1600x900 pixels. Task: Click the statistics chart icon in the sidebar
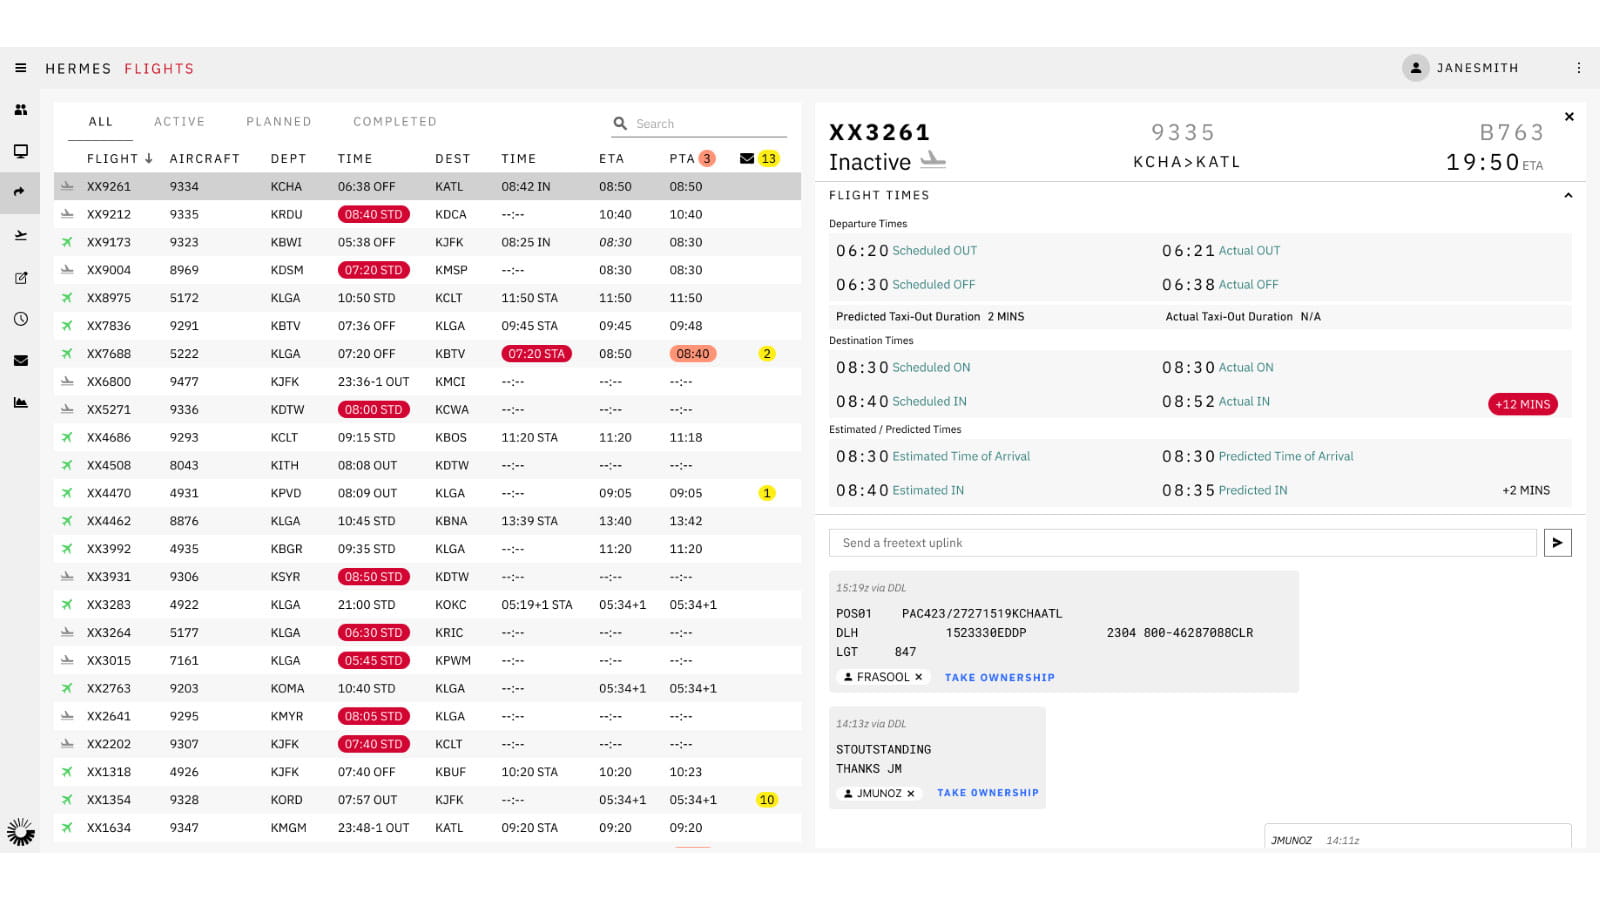pyautogui.click(x=20, y=402)
